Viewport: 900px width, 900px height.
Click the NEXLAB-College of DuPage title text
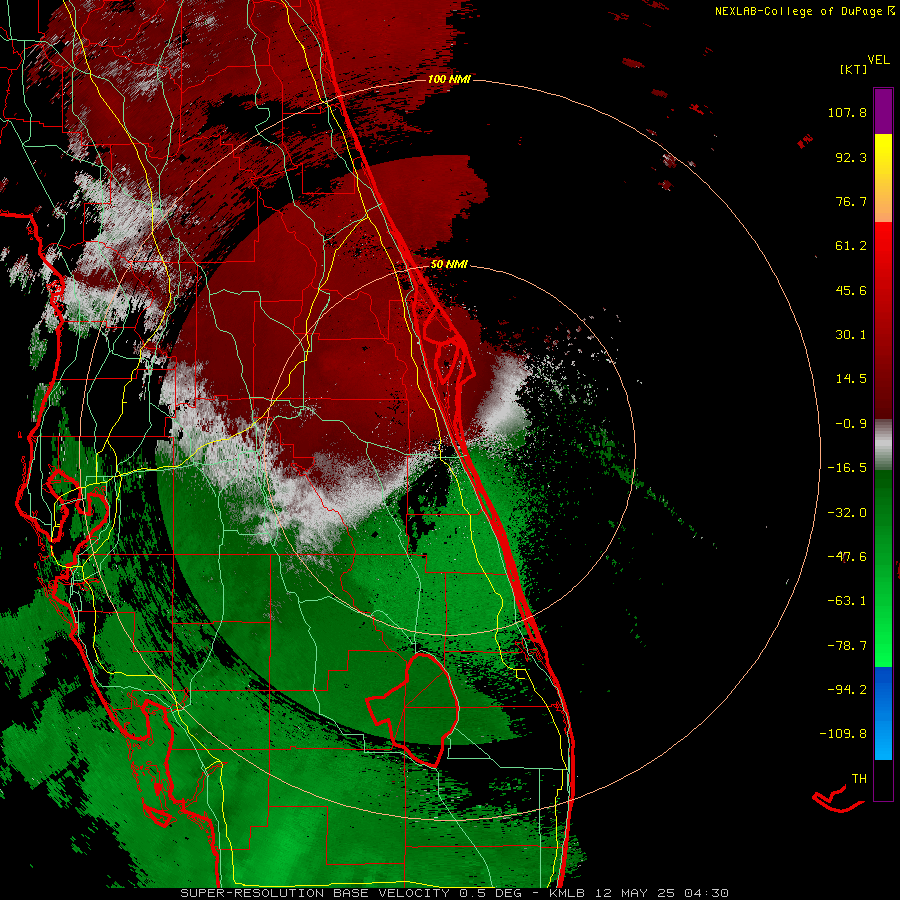pos(798,11)
